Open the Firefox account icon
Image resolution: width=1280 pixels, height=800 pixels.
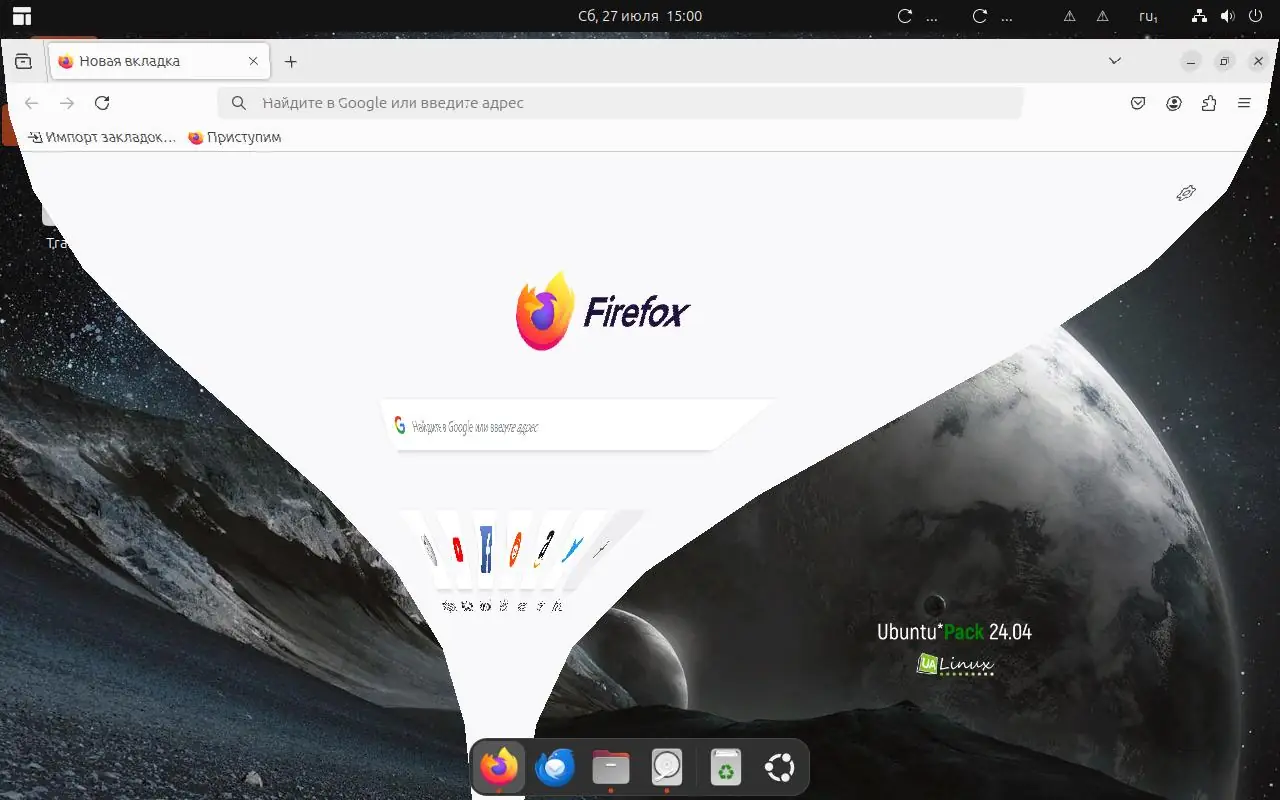click(1173, 102)
